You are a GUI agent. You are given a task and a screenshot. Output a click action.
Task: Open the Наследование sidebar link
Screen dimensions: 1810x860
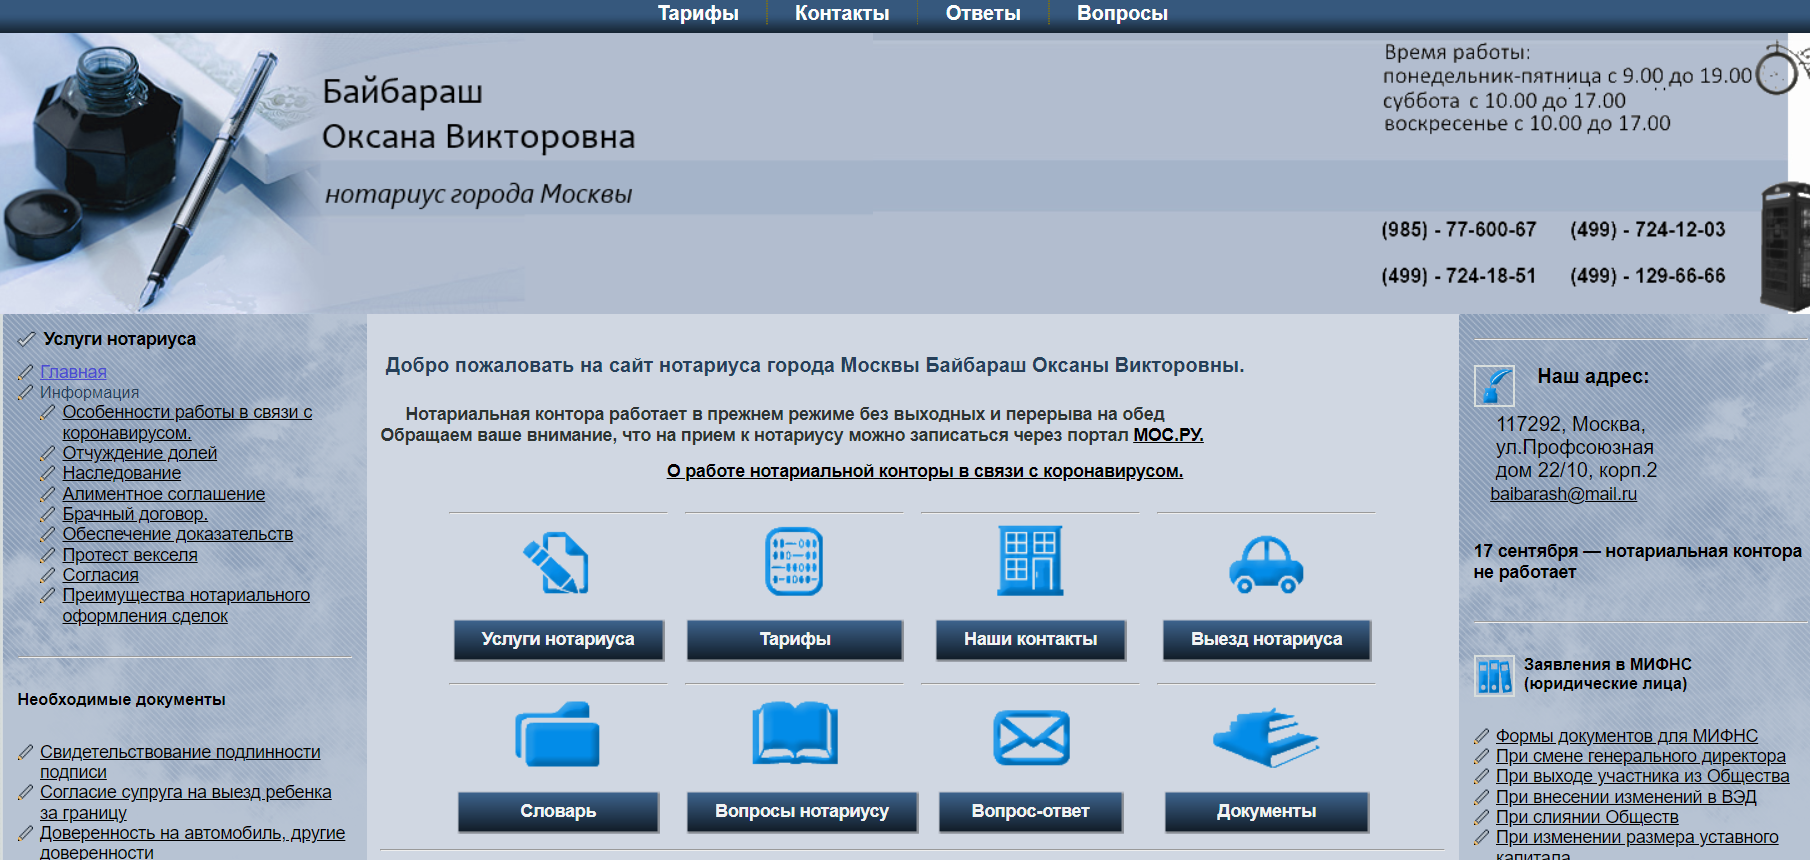pos(121,473)
